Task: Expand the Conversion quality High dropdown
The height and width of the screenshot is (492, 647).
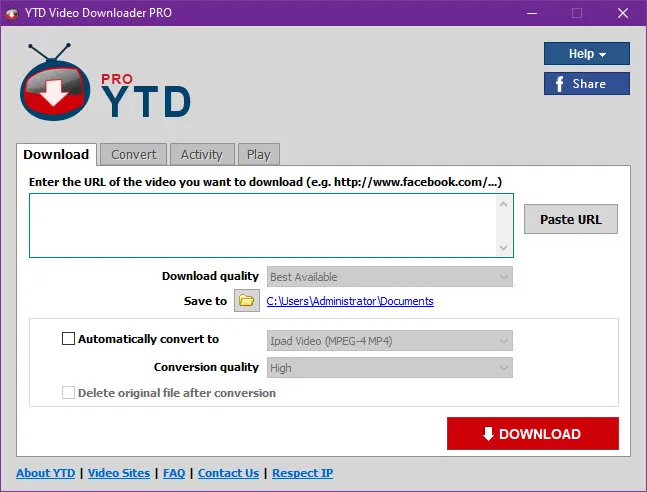Action: click(390, 368)
